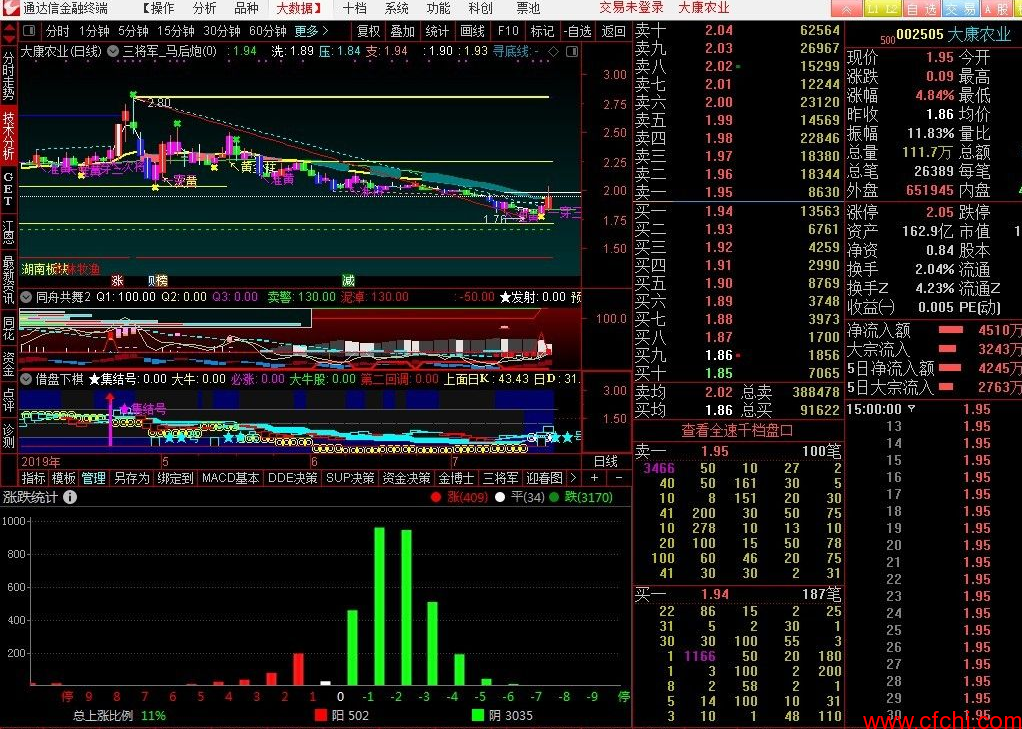Screen dimensions: 1022x729
Task: Click the right arrow after 迎春图 tab
Action: coord(573,478)
